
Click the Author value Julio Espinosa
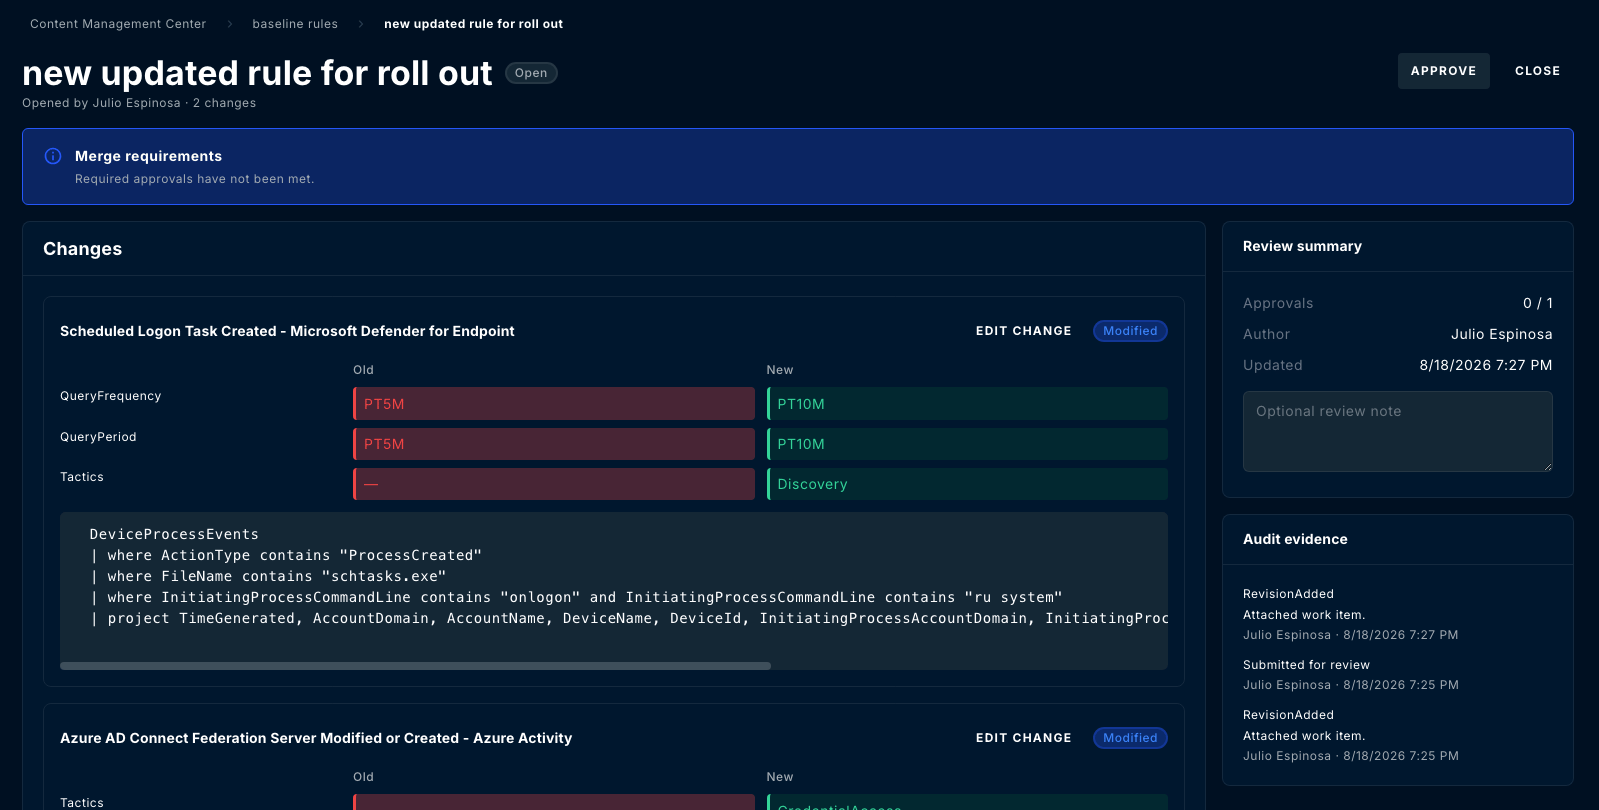tap(1501, 334)
